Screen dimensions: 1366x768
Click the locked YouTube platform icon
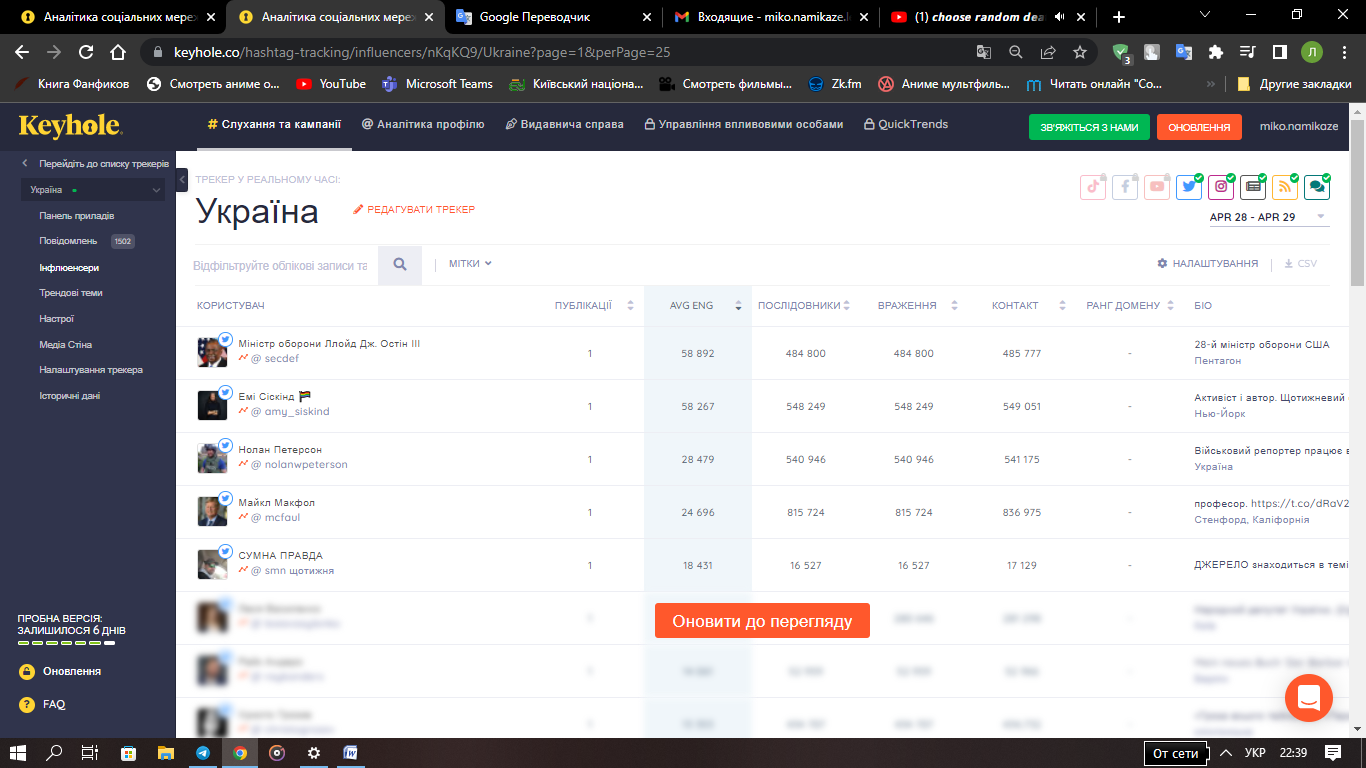pos(1157,186)
